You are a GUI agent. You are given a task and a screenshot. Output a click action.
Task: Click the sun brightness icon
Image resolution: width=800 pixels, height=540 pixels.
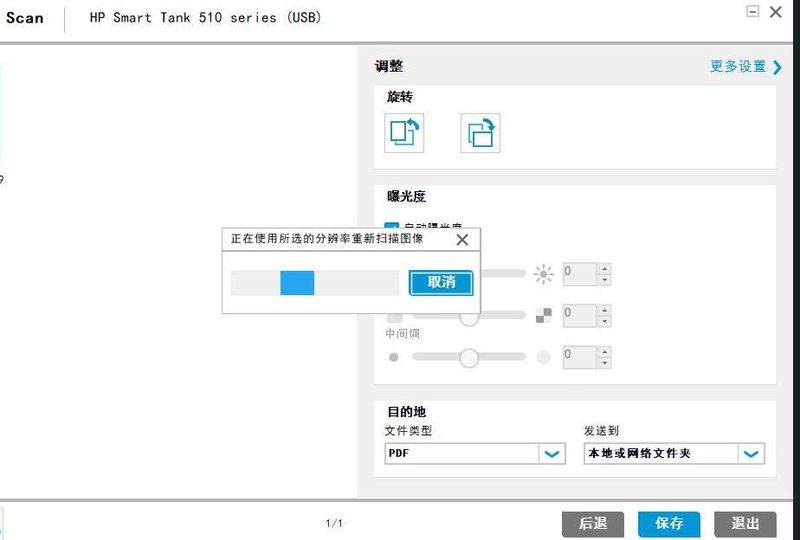[543, 273]
